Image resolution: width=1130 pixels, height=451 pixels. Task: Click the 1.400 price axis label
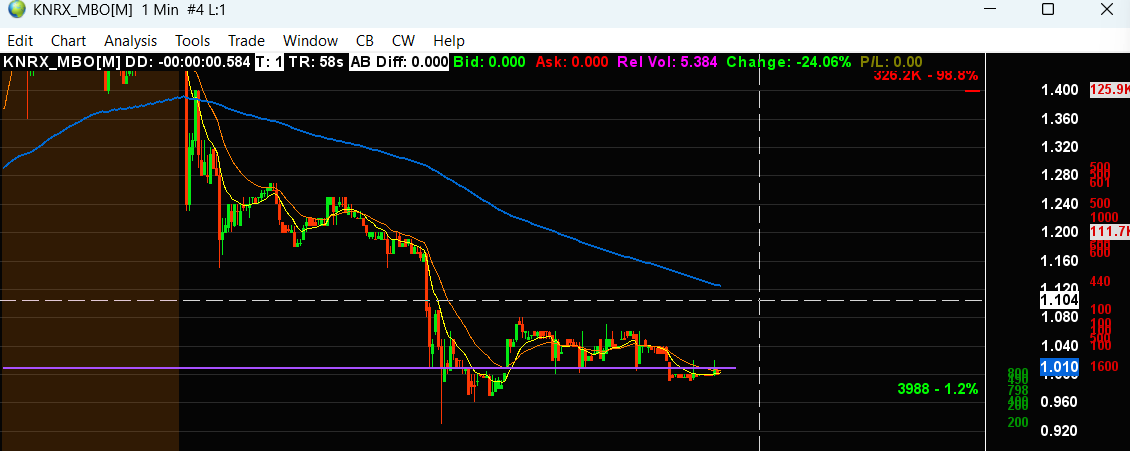pyautogui.click(x=1059, y=90)
